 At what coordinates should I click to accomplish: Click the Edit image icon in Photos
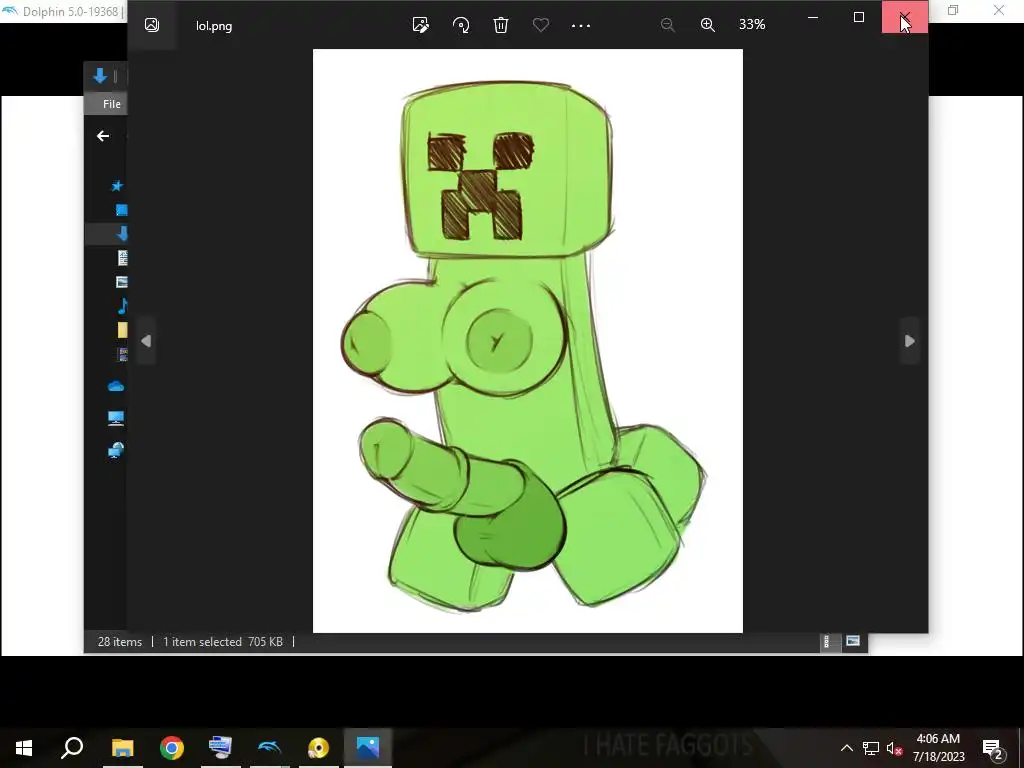point(421,25)
